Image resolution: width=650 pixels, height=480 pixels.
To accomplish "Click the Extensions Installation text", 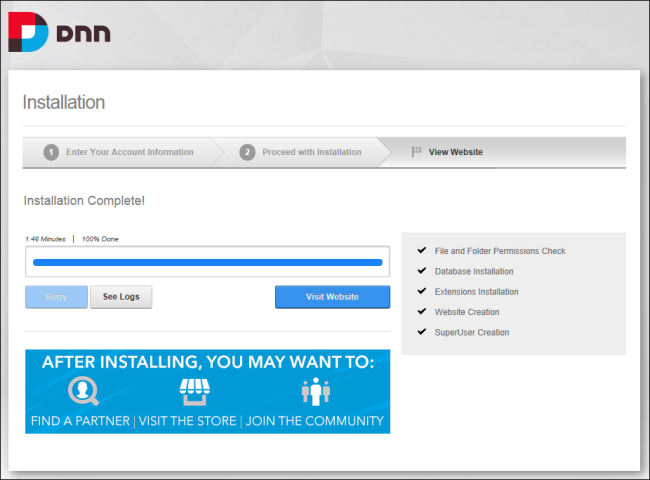I will [x=476, y=291].
